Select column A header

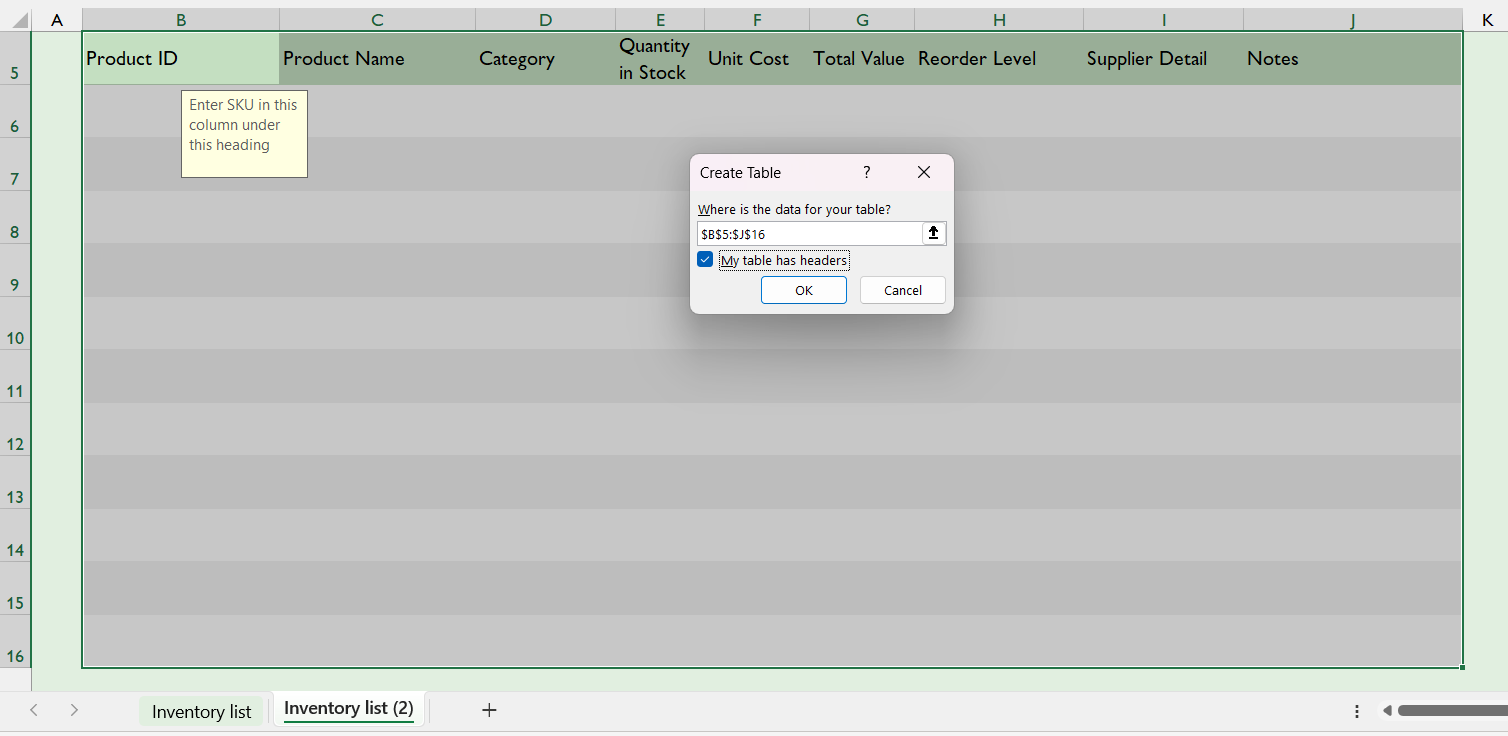tap(57, 19)
